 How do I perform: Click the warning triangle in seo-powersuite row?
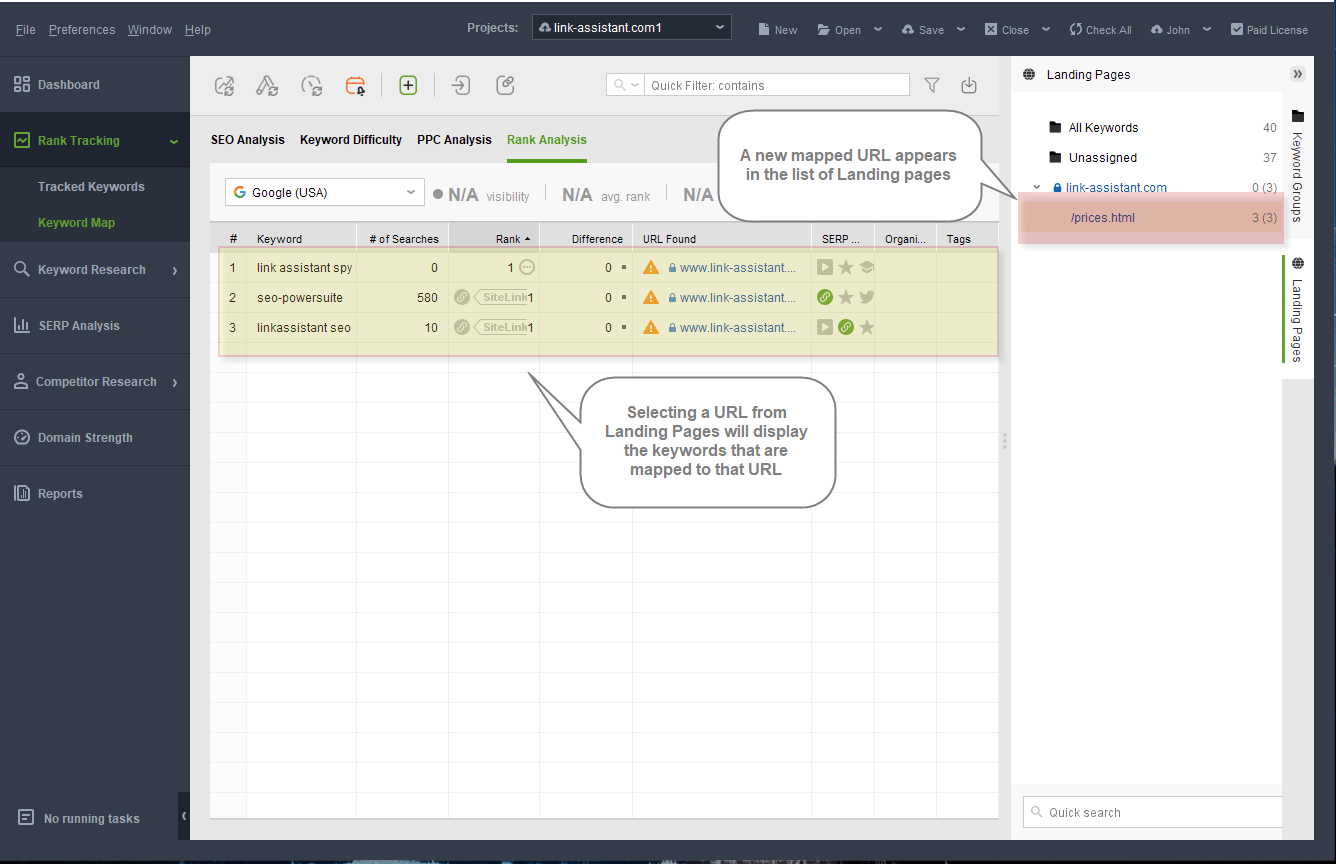(x=651, y=298)
